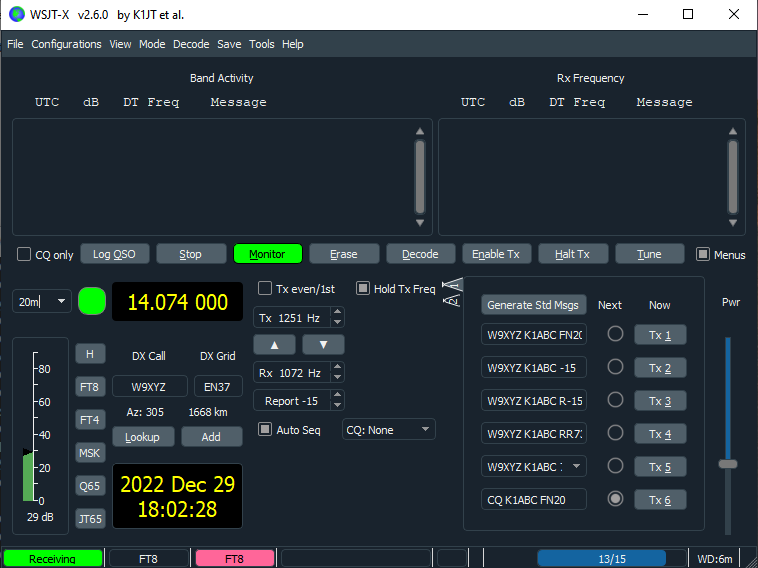Click the Lookup button
Image resolution: width=758 pixels, height=568 pixels.
143,437
